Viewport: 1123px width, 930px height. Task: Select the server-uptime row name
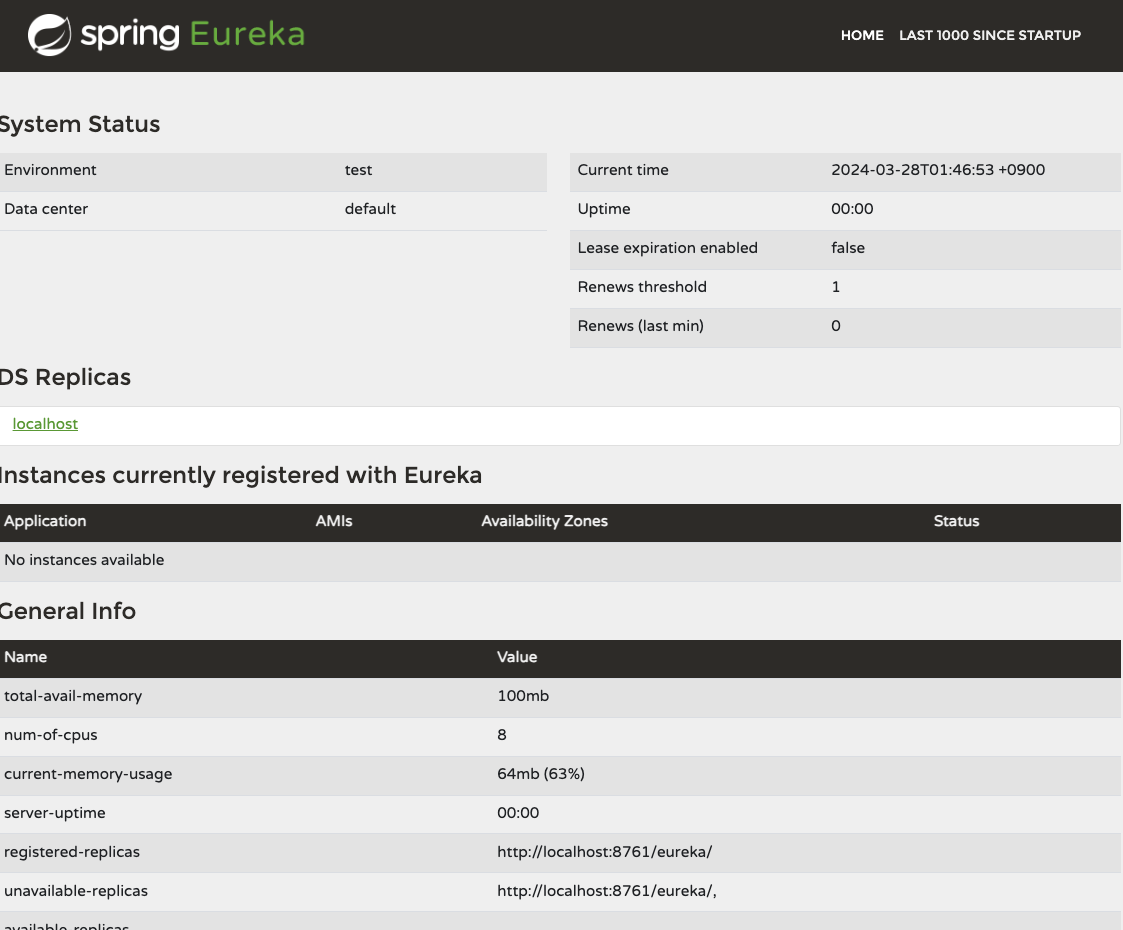pos(54,813)
